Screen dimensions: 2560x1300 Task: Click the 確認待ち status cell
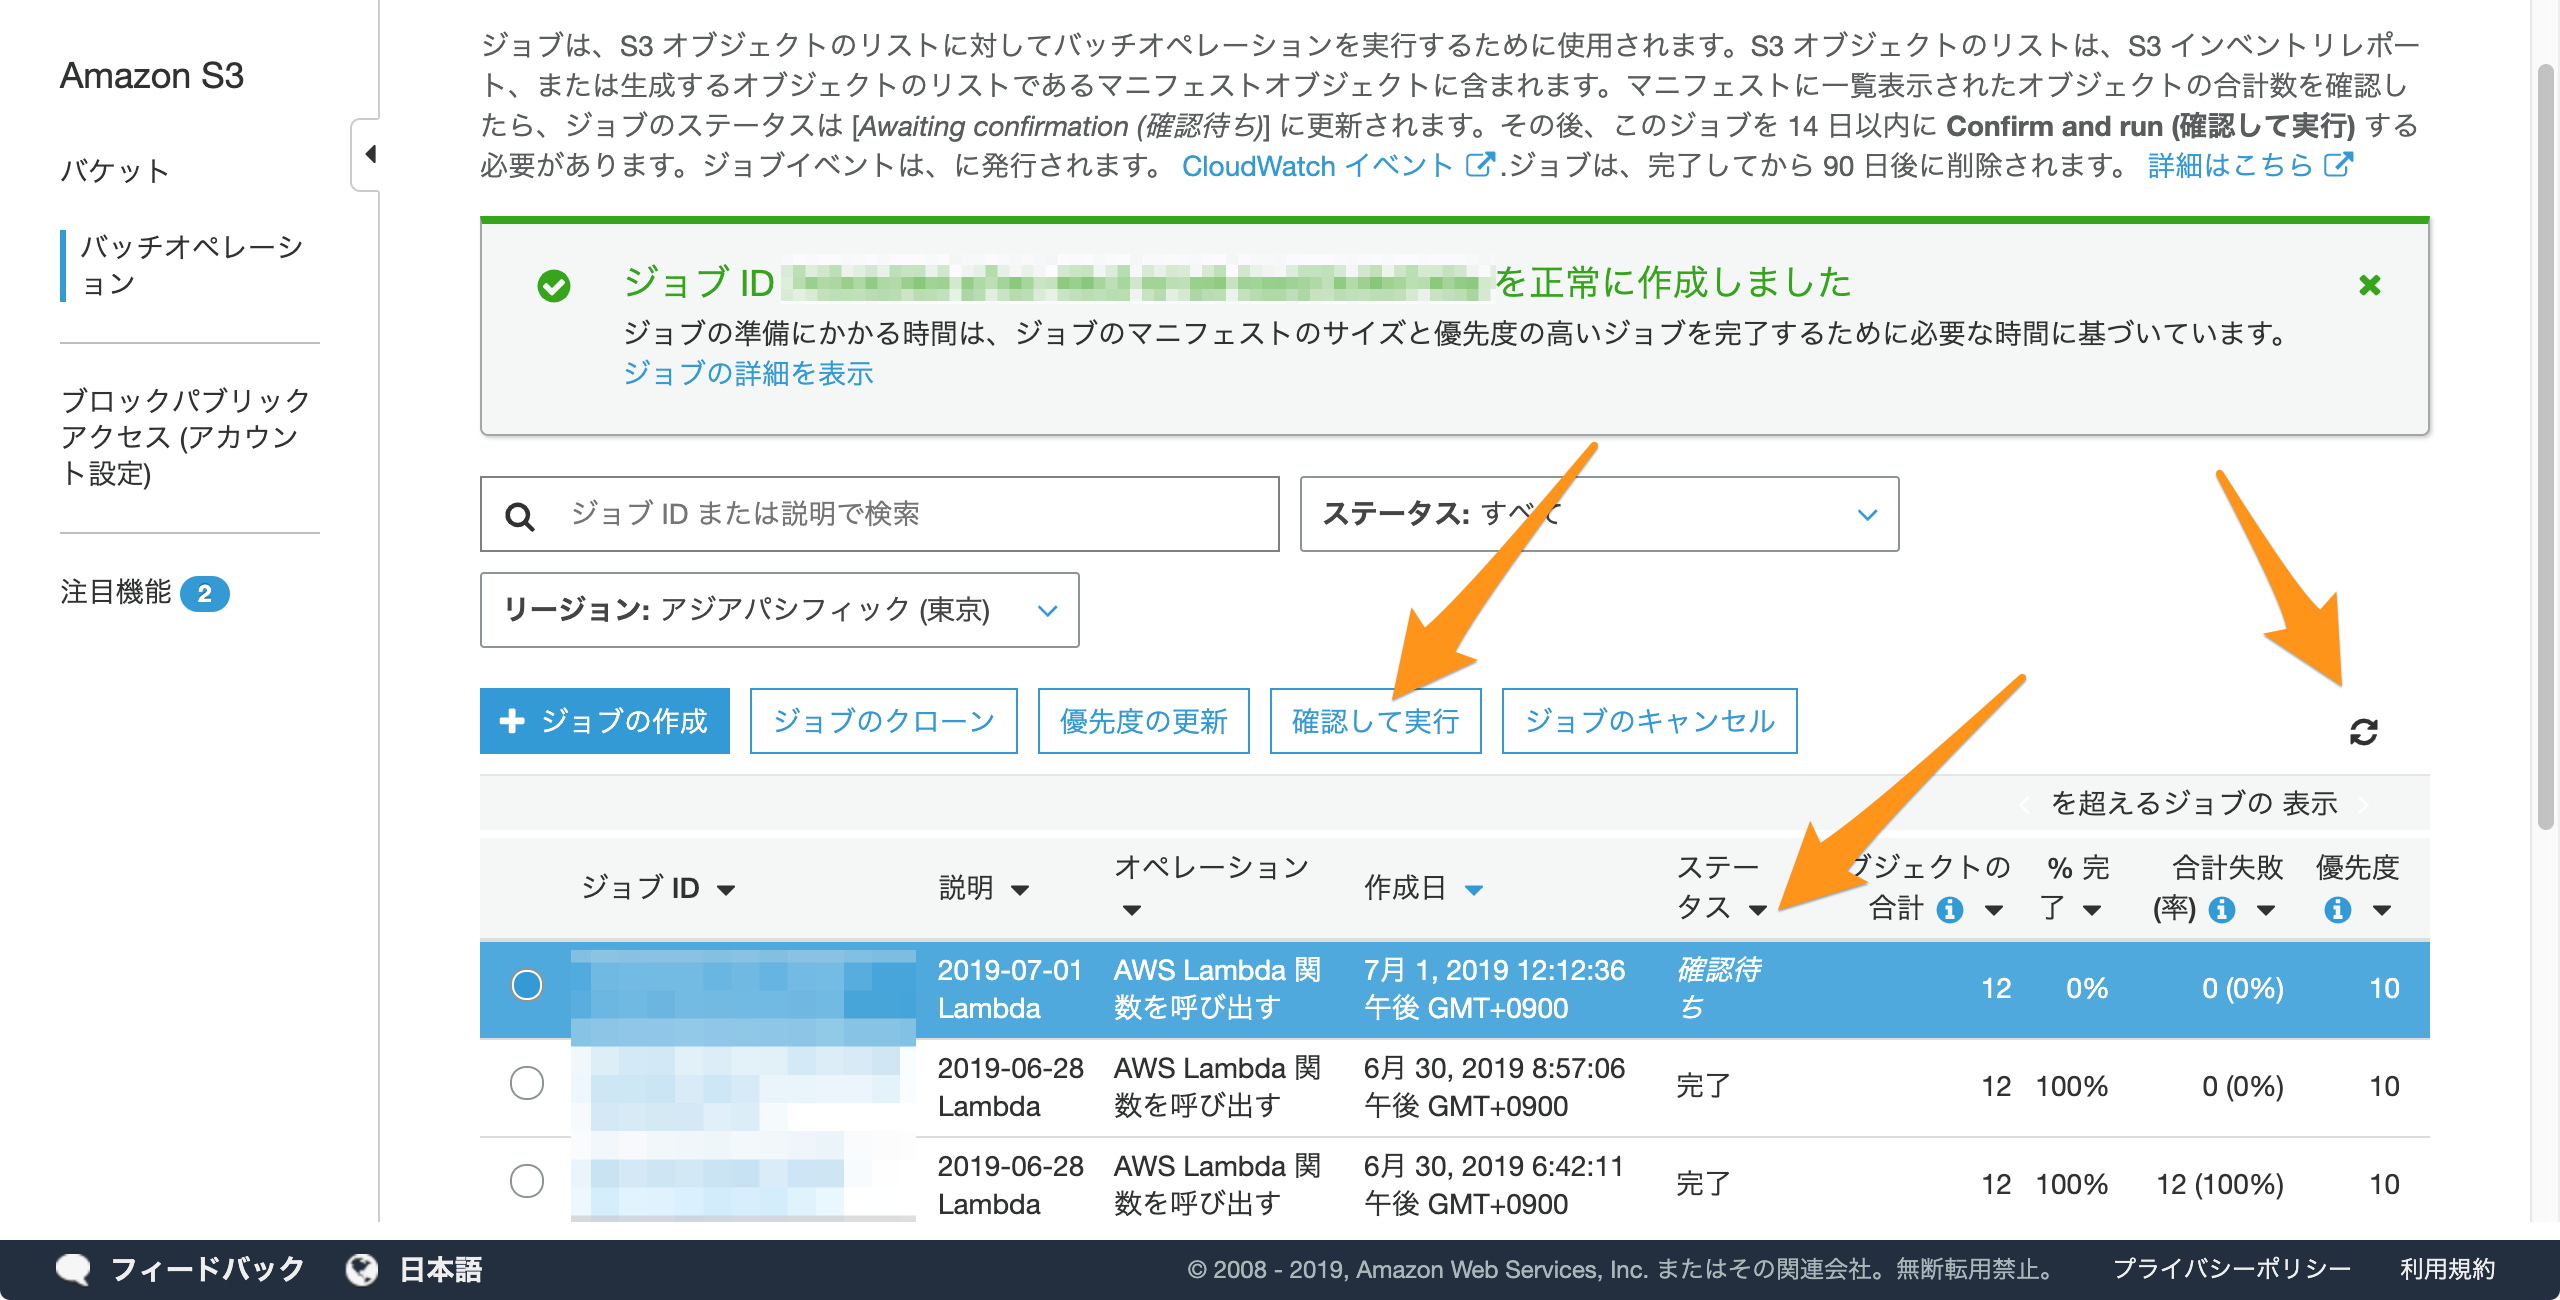coord(1719,988)
